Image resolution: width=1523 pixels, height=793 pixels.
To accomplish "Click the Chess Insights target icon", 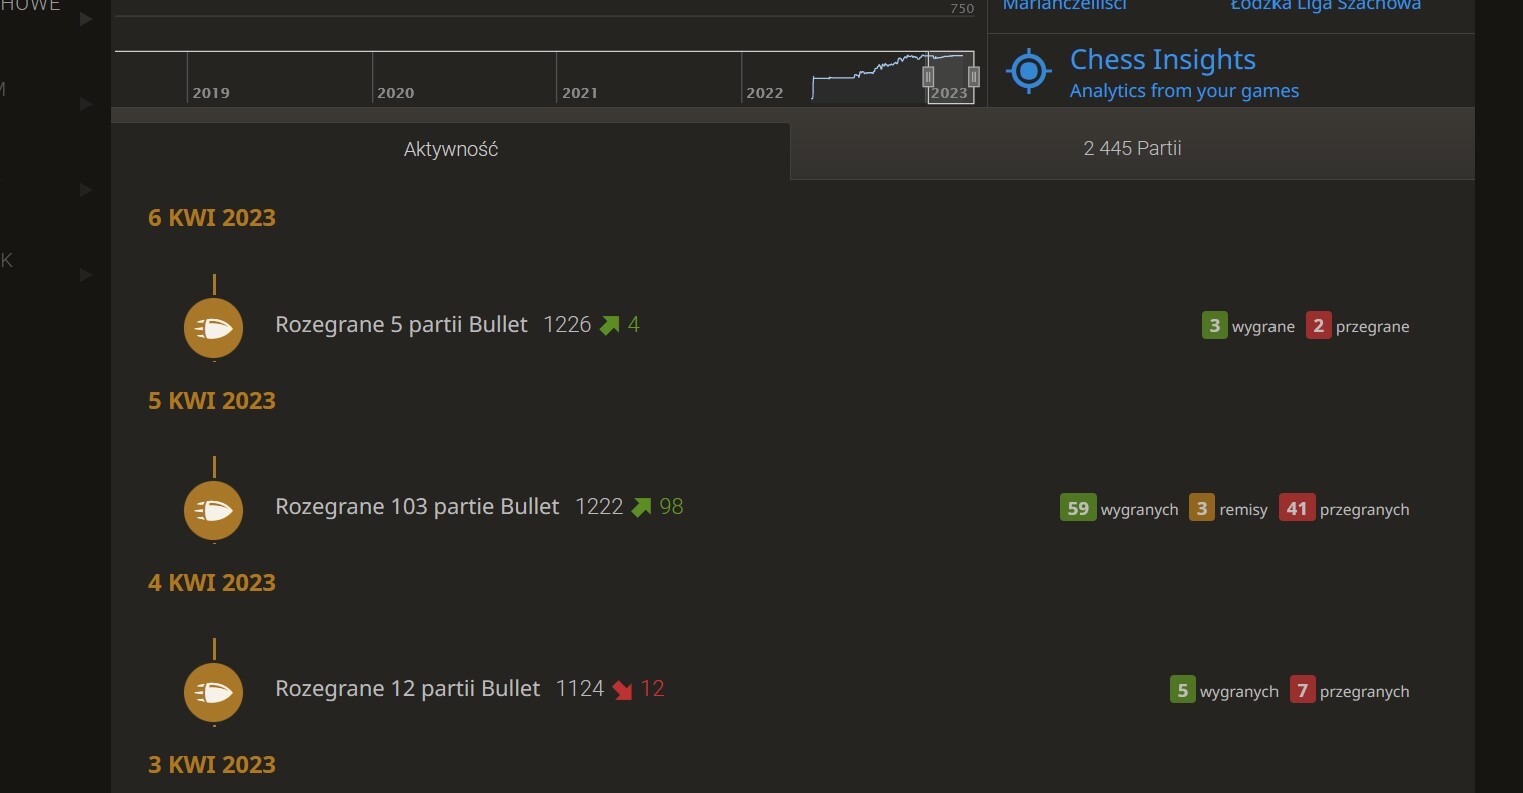I will [1028, 72].
